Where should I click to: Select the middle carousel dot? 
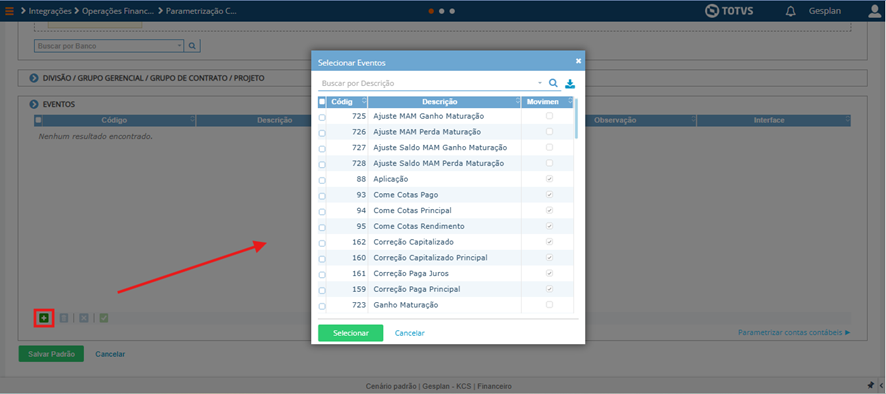tap(442, 11)
